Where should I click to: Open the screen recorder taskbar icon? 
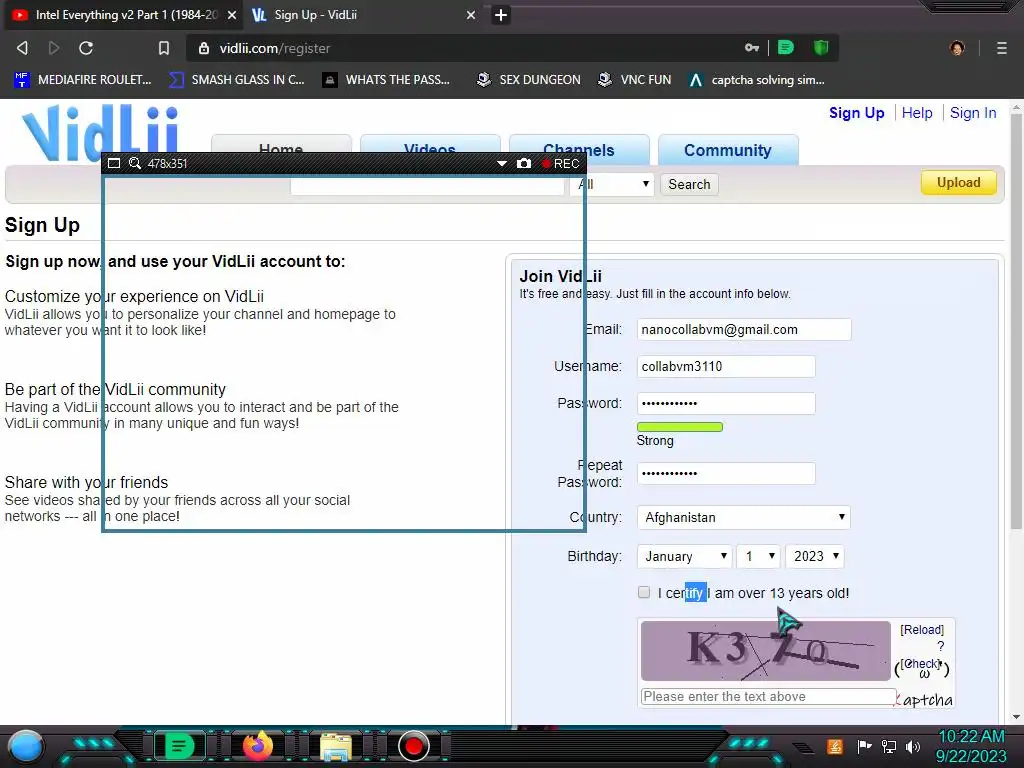[x=413, y=746]
